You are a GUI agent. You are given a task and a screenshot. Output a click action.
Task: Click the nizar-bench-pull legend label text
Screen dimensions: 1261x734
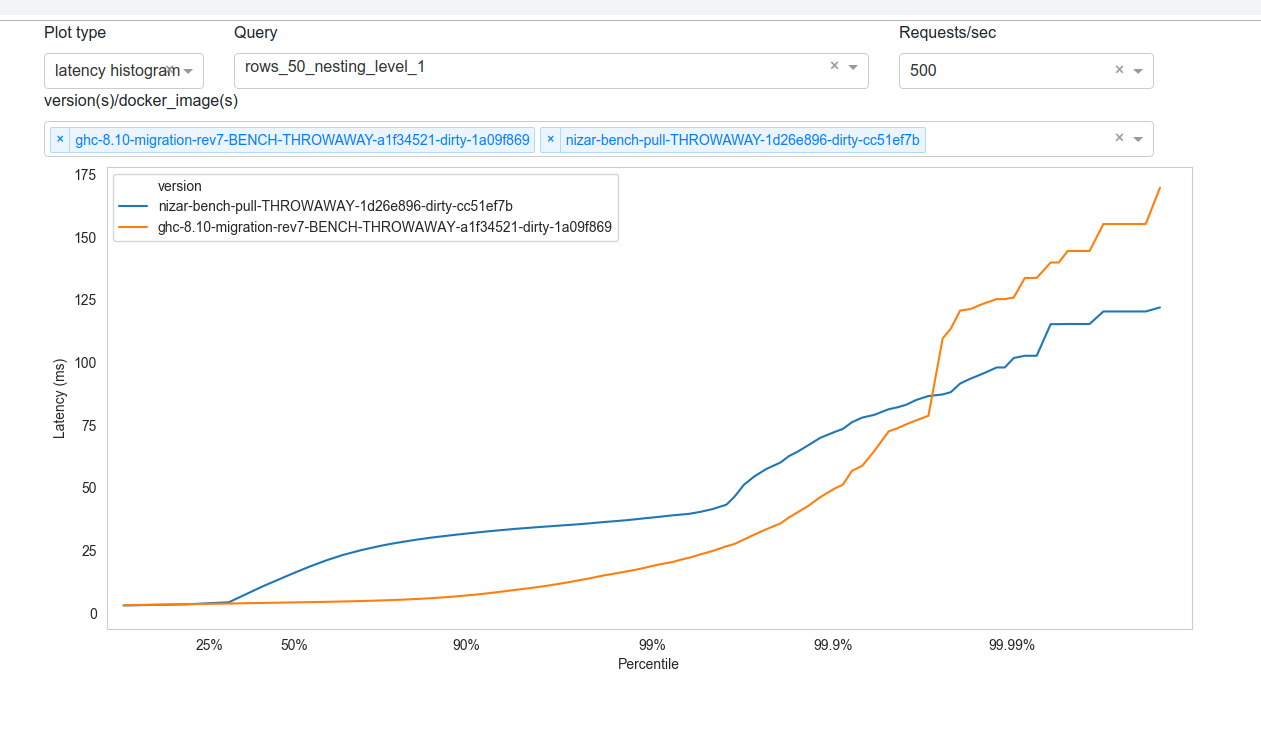pyautogui.click(x=336, y=206)
